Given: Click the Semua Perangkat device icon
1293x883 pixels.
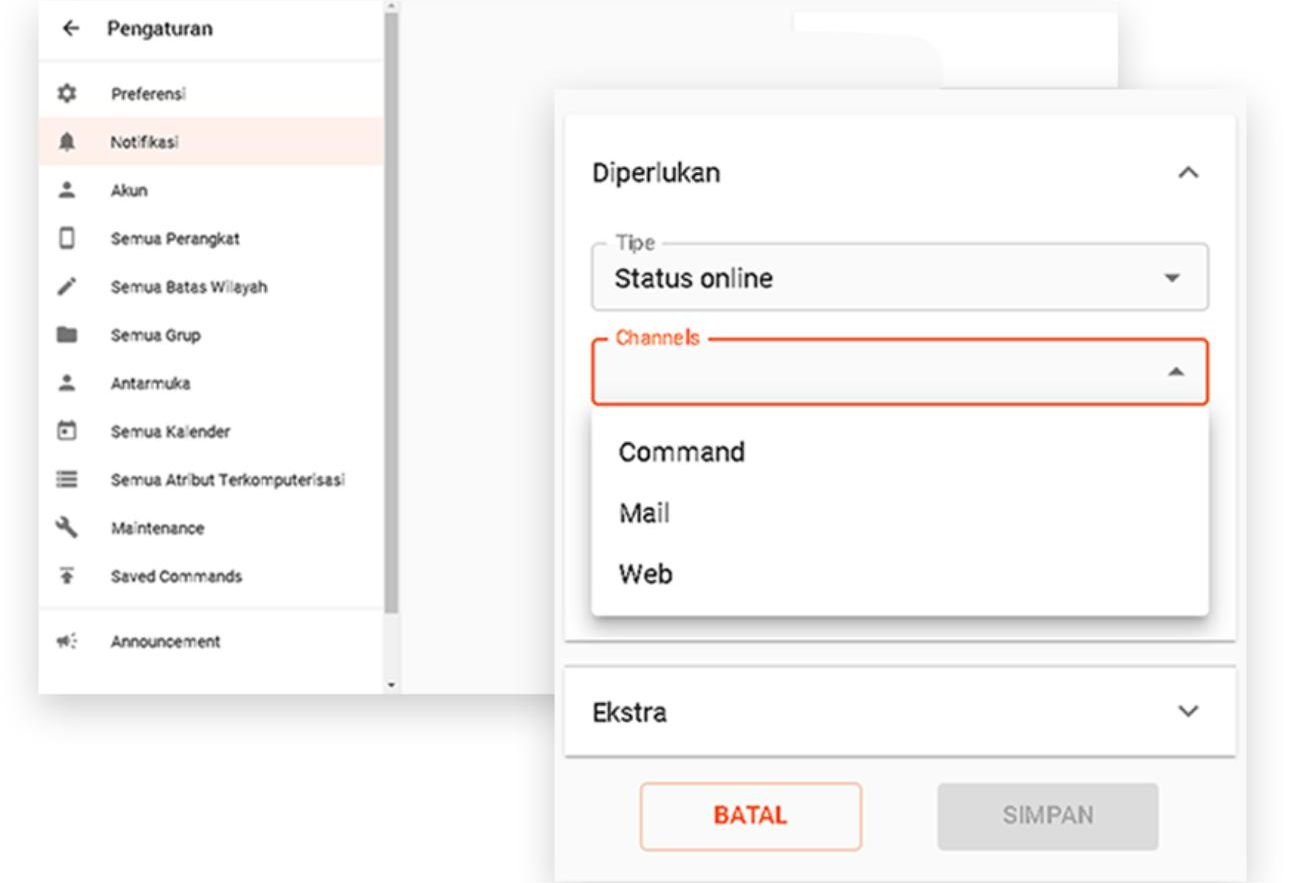Looking at the screenshot, I should [x=67, y=239].
